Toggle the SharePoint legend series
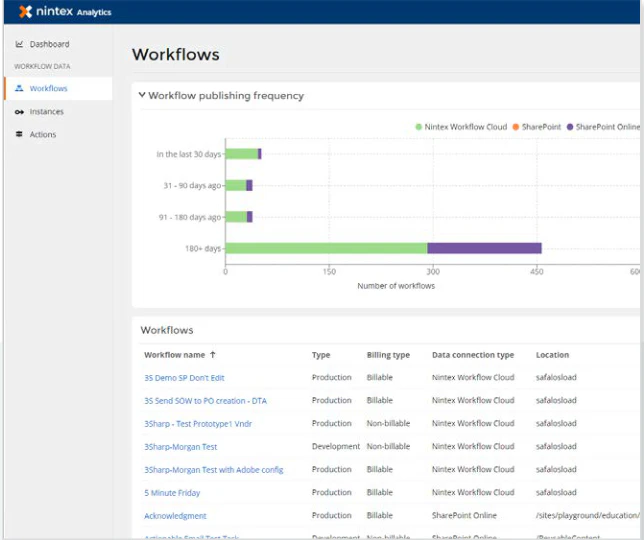Image resolution: width=644 pixels, height=540 pixels. (537, 127)
